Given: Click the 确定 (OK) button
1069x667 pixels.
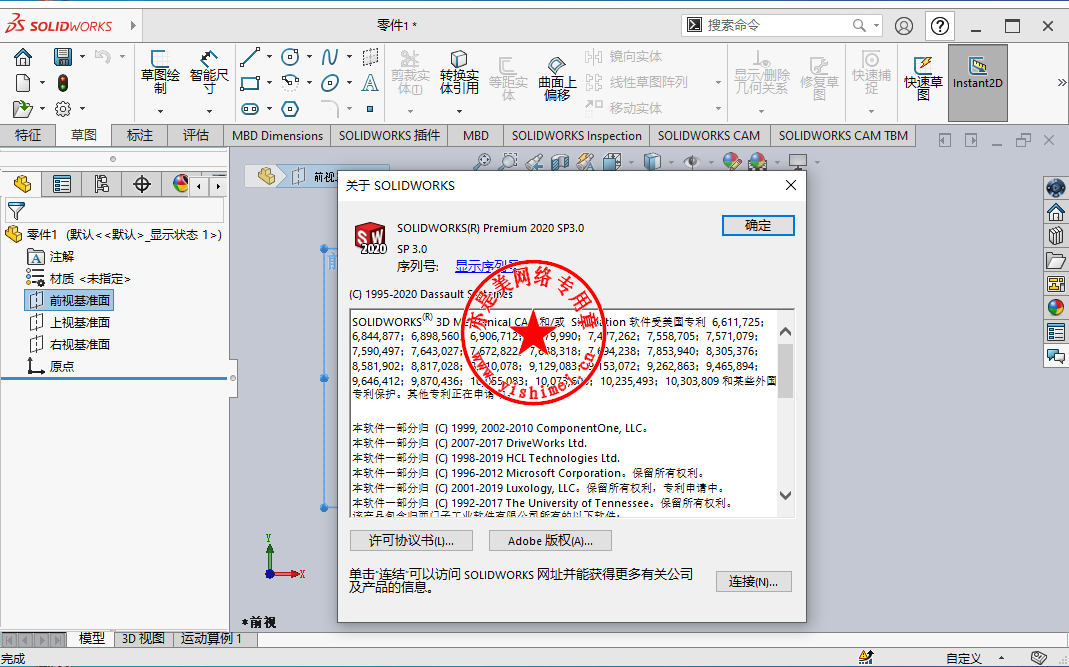Looking at the screenshot, I should (758, 226).
